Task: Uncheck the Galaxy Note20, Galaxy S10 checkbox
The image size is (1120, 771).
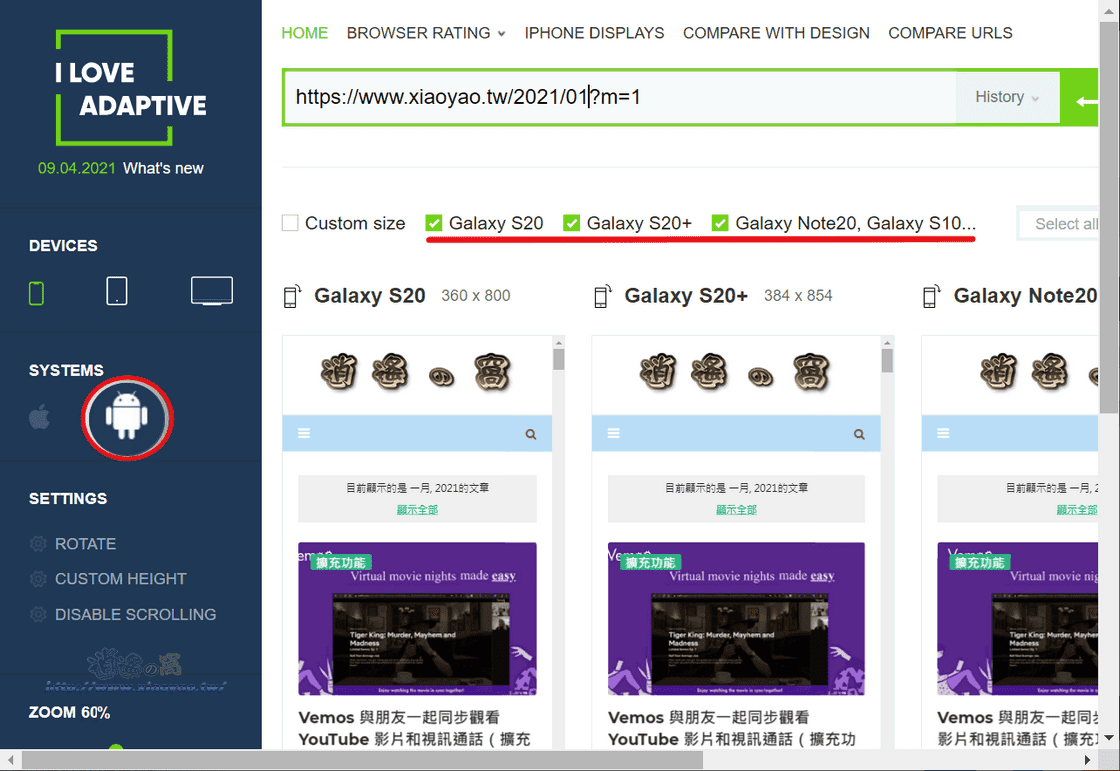Action: (720, 223)
